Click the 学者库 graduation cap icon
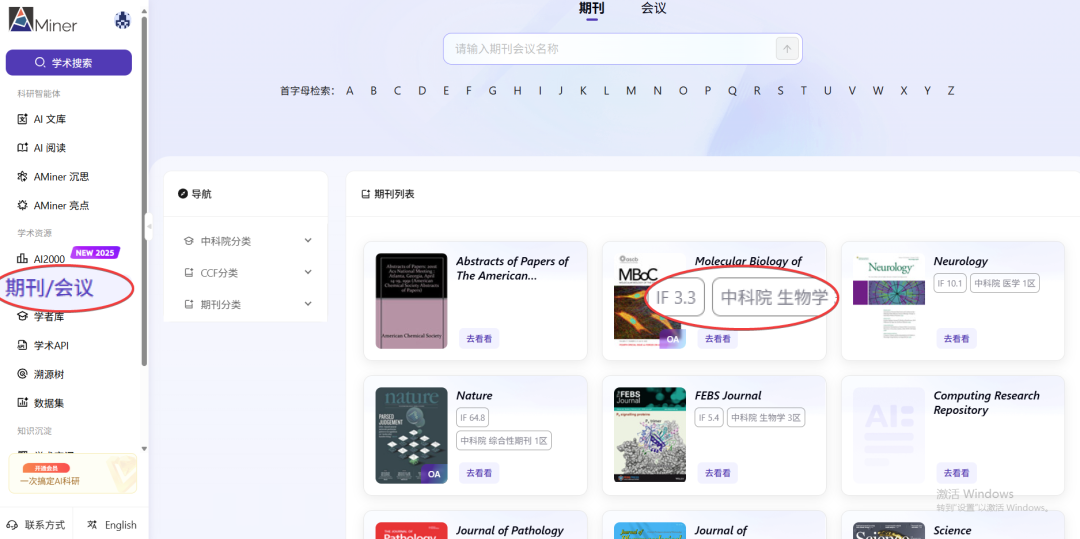Image resolution: width=1080 pixels, height=539 pixels. pyautogui.click(x=22, y=317)
